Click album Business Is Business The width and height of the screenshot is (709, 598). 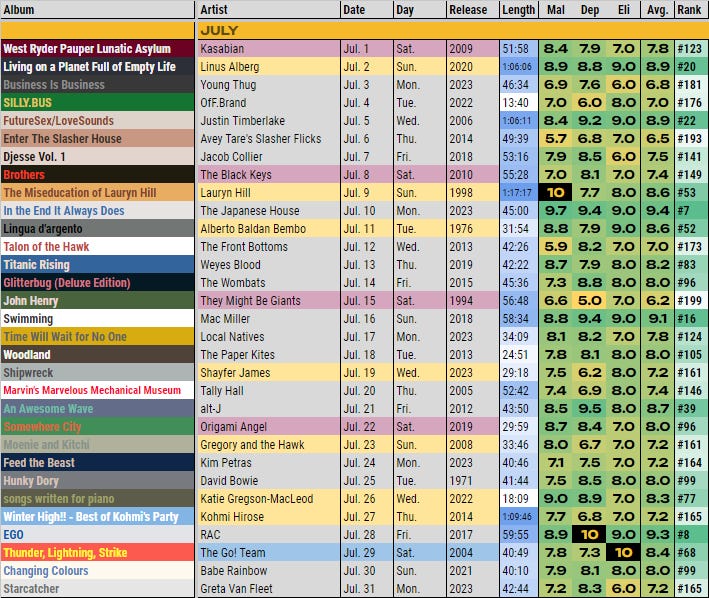click(98, 85)
